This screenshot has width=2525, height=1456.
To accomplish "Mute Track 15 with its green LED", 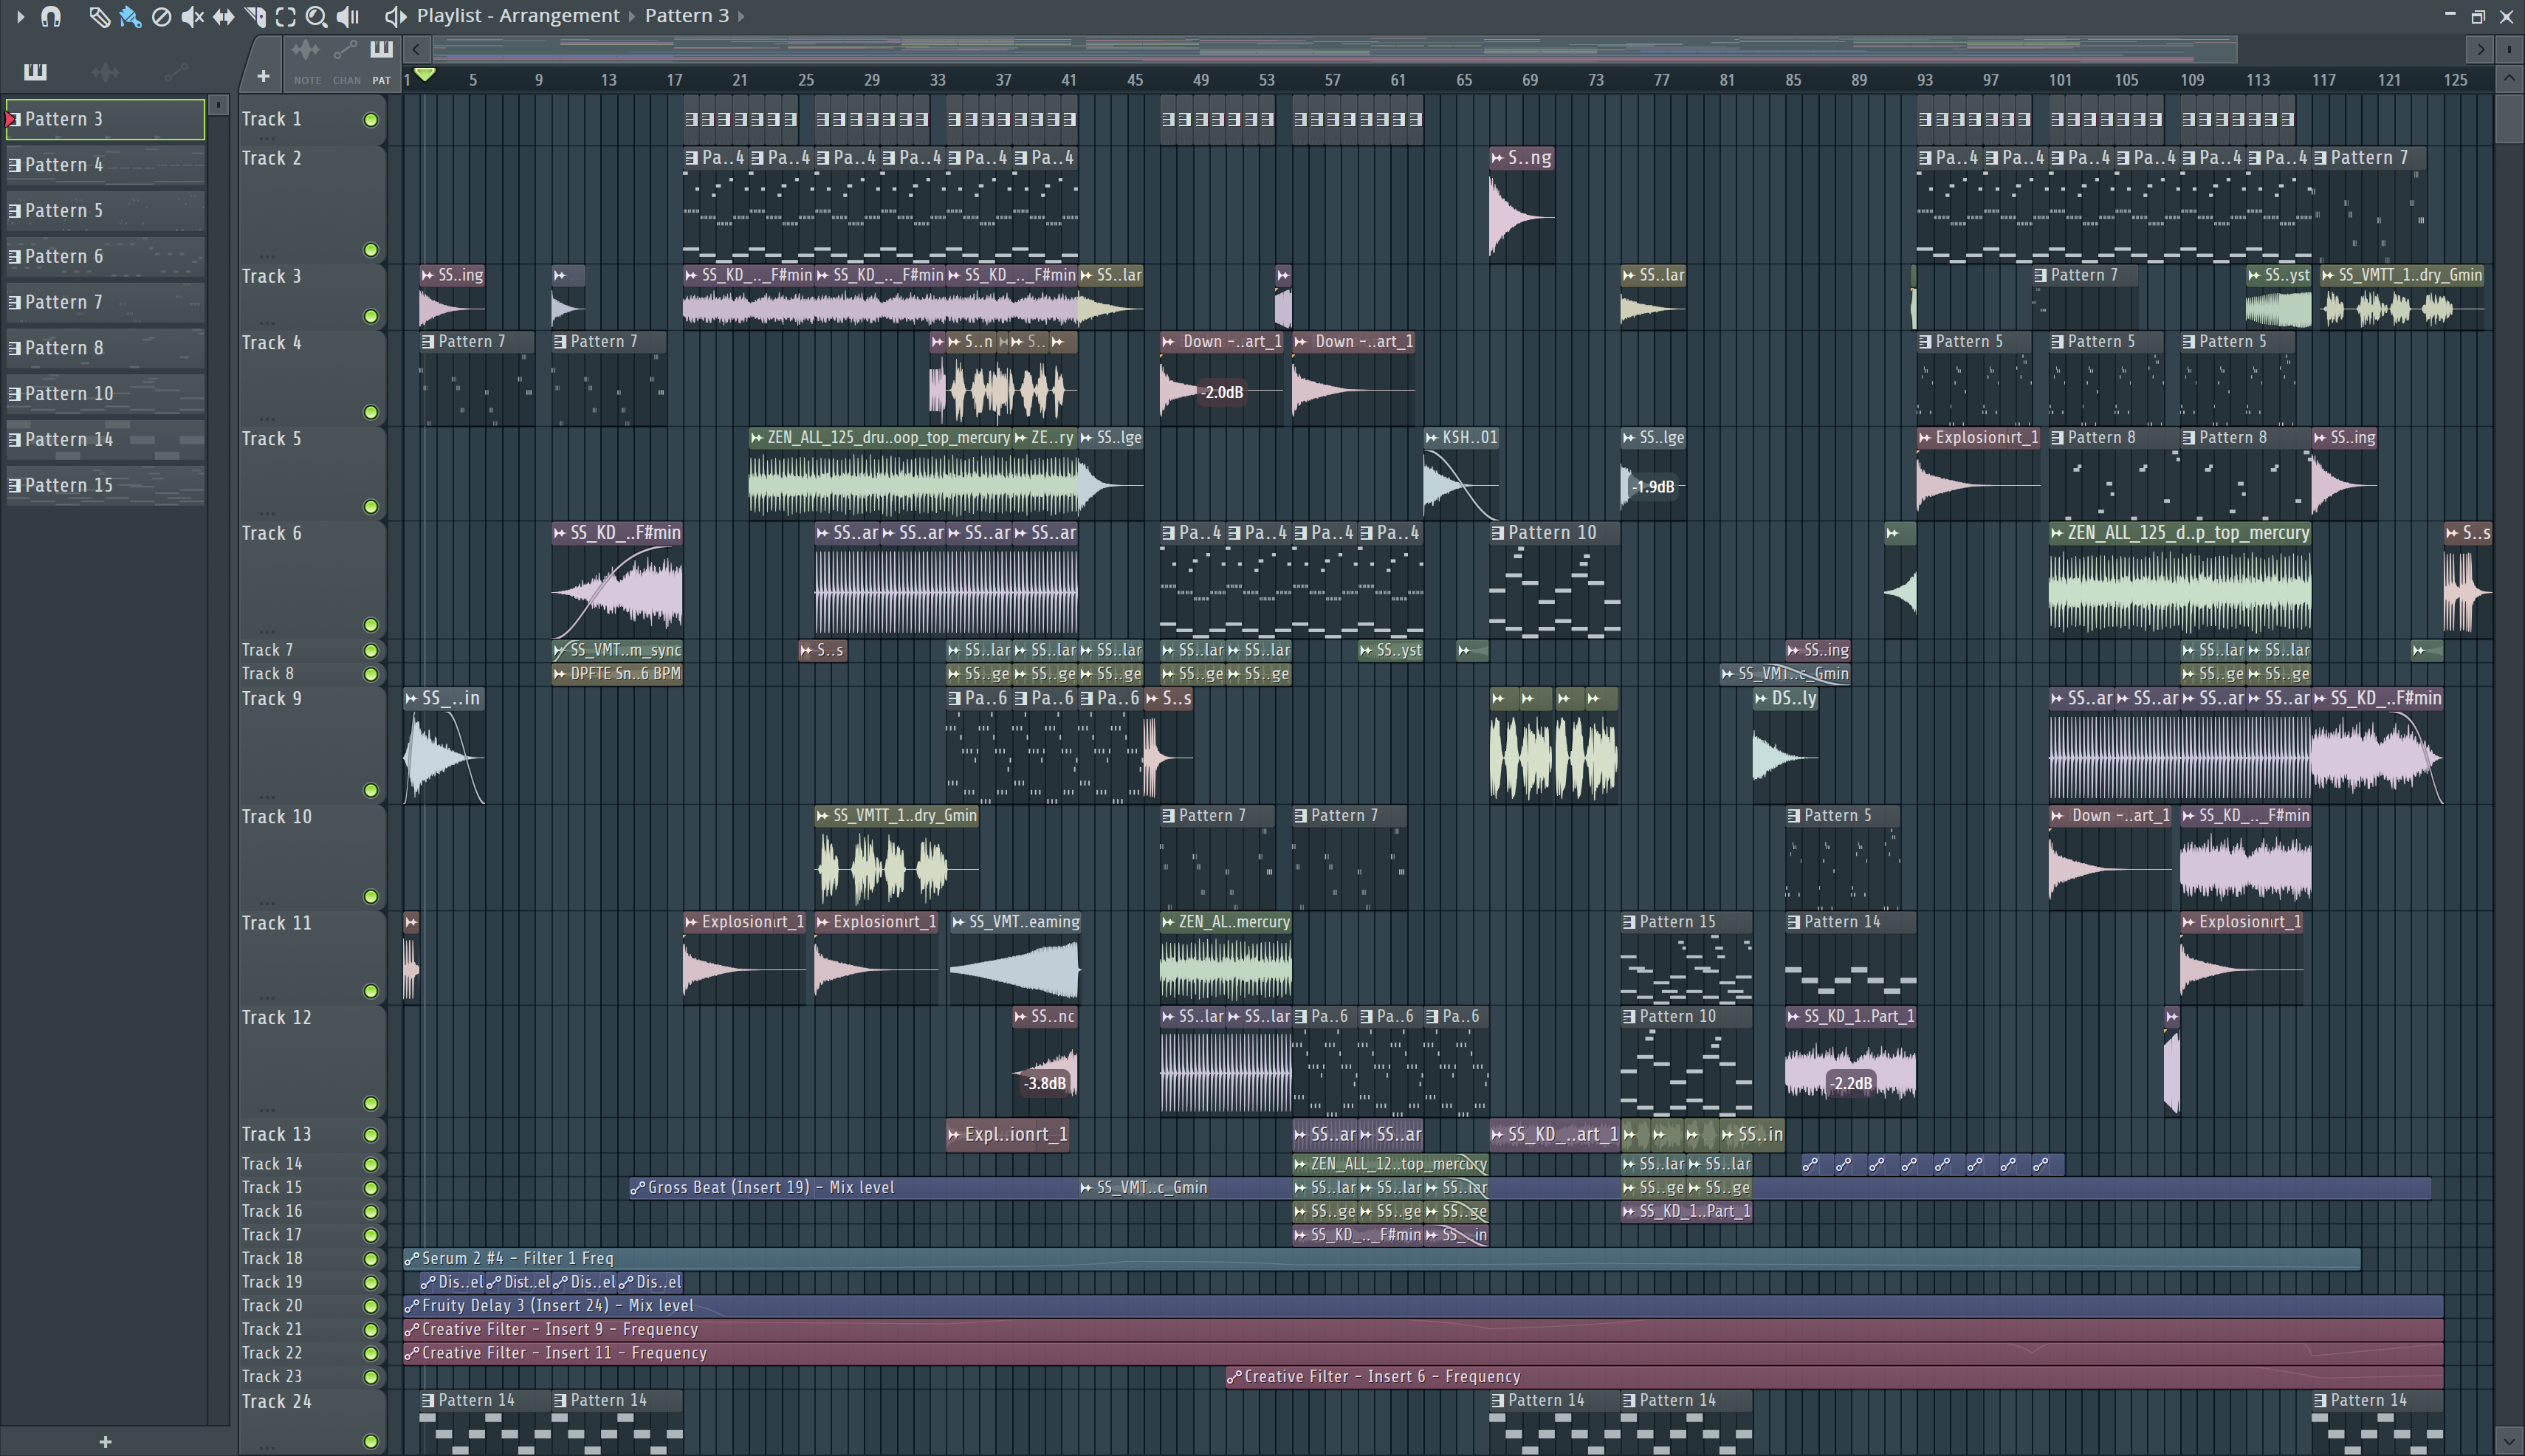I will 371,1188.
